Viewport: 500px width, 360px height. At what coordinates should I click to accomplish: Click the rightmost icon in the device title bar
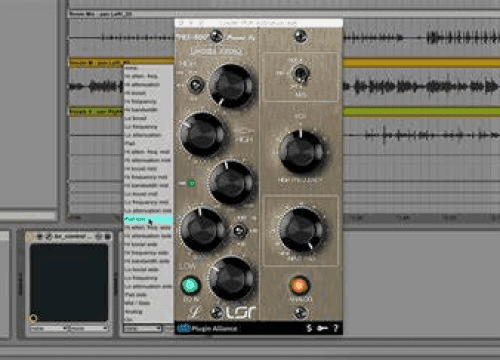tap(108, 237)
